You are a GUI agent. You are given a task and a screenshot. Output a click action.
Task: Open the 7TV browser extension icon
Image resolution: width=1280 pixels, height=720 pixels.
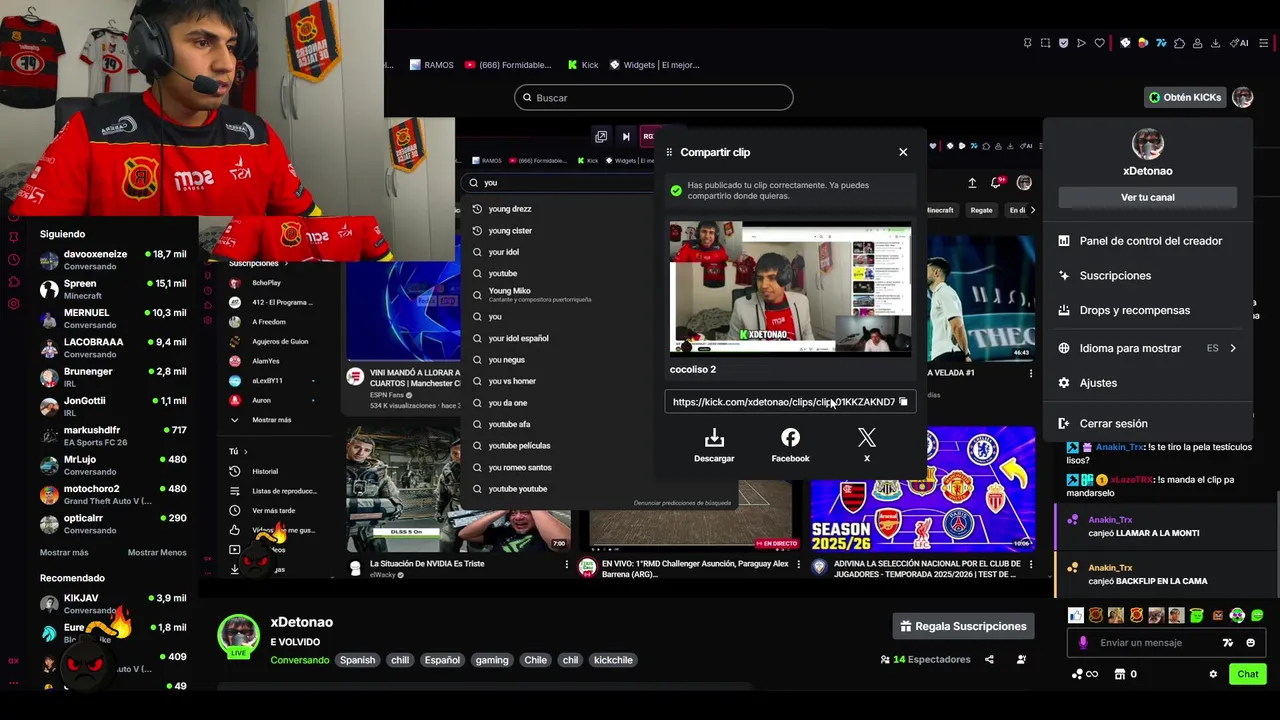(x=1161, y=43)
